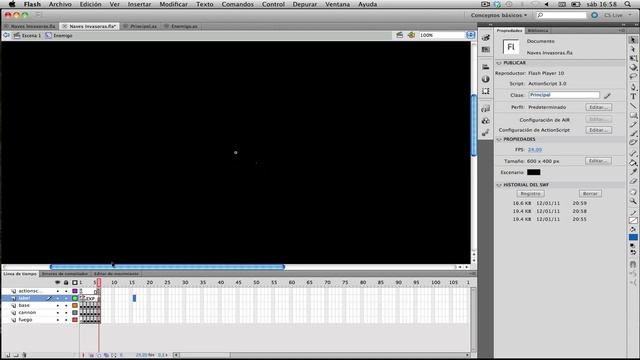Toggle visibility dot of actionsc layer

(x=58, y=291)
